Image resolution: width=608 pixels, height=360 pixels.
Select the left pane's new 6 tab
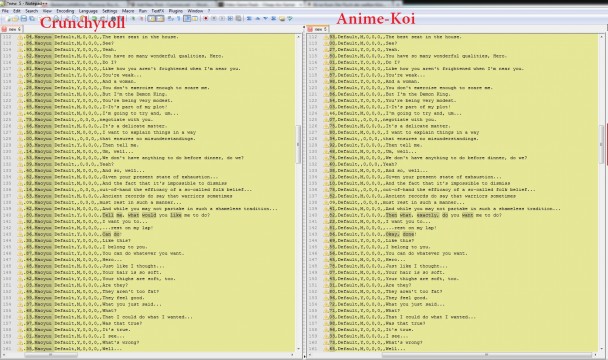tap(12, 29)
